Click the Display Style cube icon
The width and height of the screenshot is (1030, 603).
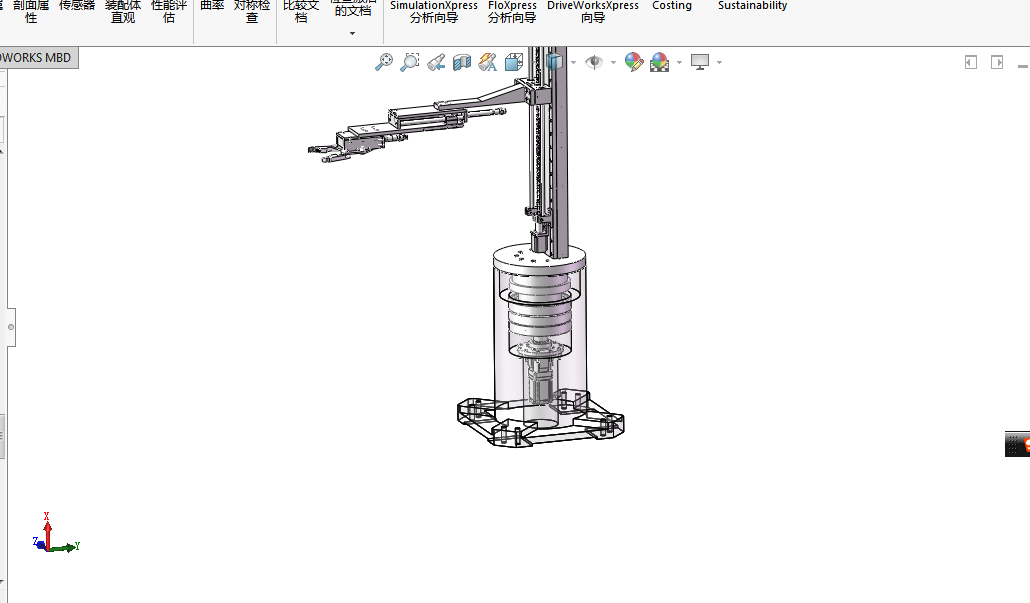(x=555, y=62)
